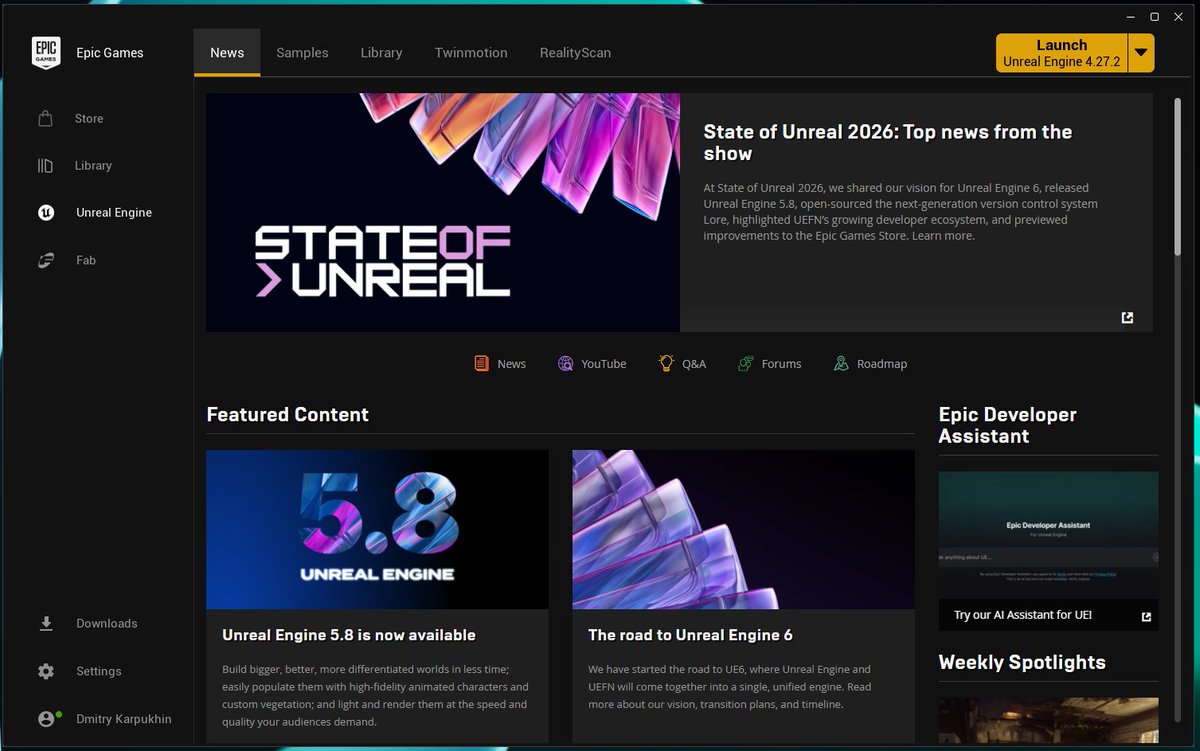Open 'Unreal Engine 5.8 is now available' title
1200x751 pixels.
(x=349, y=635)
